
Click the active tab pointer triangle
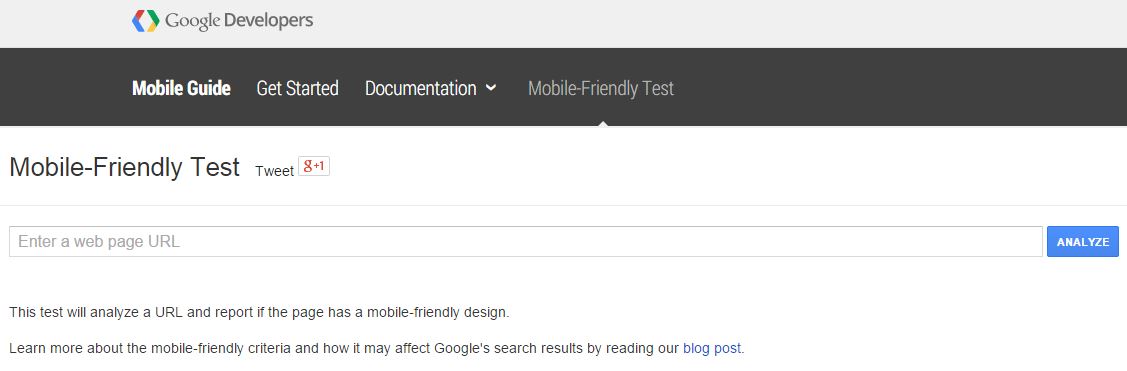(x=602, y=123)
